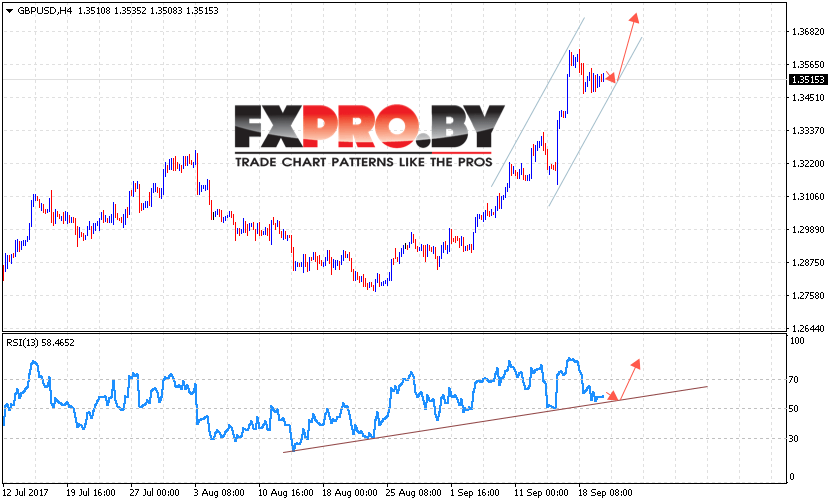Click the 18 Sep 08:00 time label
This screenshot has width=829, height=504.
[x=605, y=492]
